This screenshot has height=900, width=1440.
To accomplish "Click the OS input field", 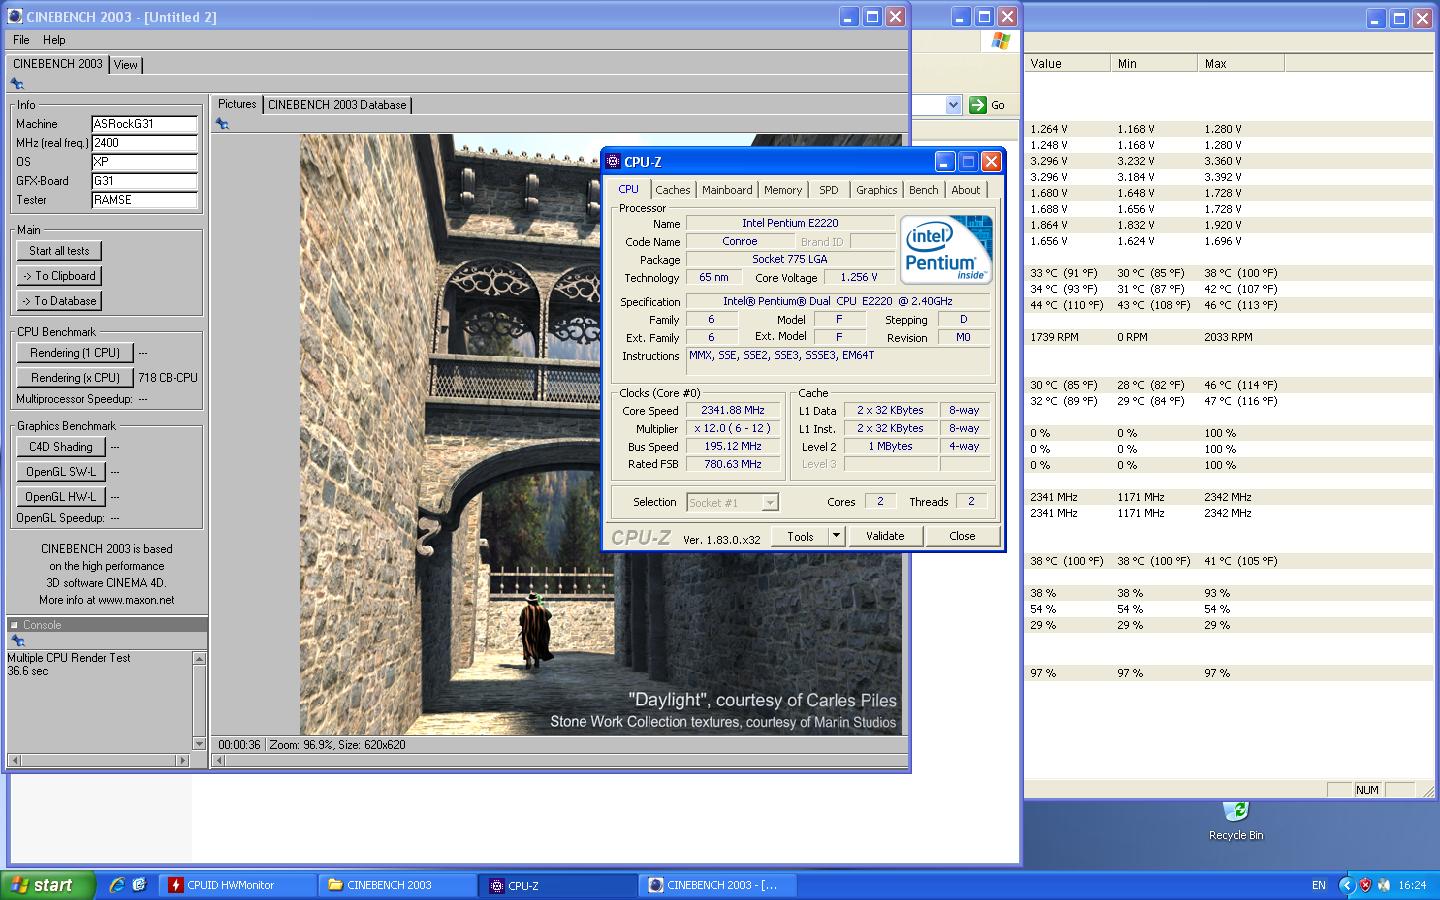I will 145,162.
